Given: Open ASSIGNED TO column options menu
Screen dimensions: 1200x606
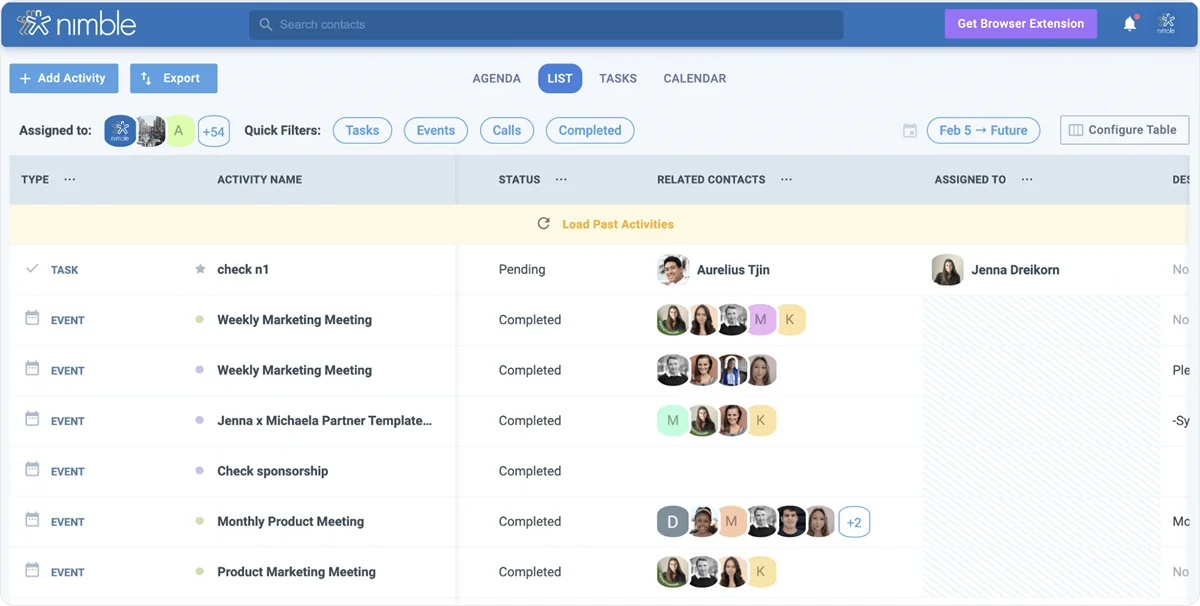Looking at the screenshot, I should [1027, 180].
